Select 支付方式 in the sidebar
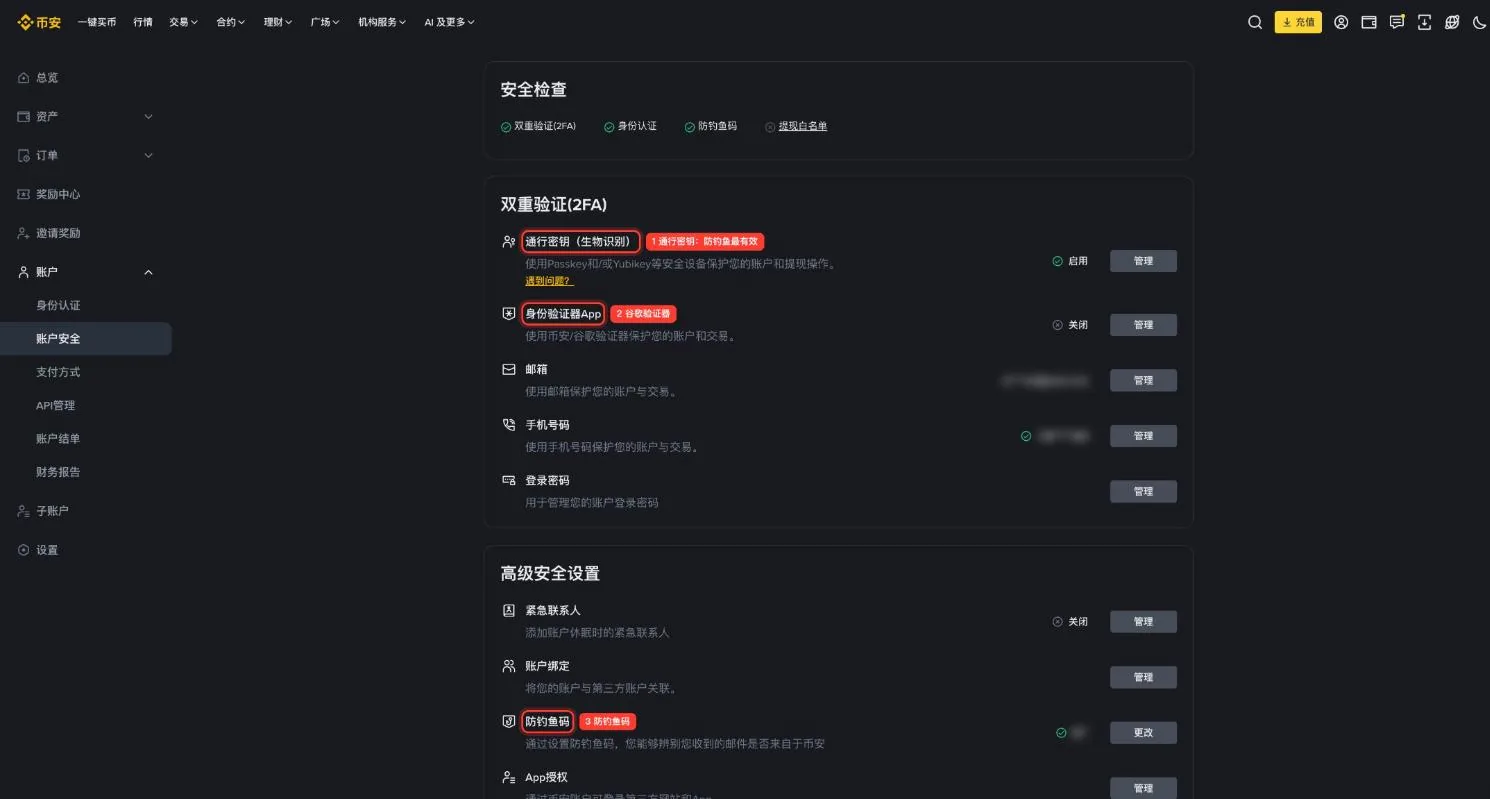This screenshot has height=799, width=1490. pos(58,372)
